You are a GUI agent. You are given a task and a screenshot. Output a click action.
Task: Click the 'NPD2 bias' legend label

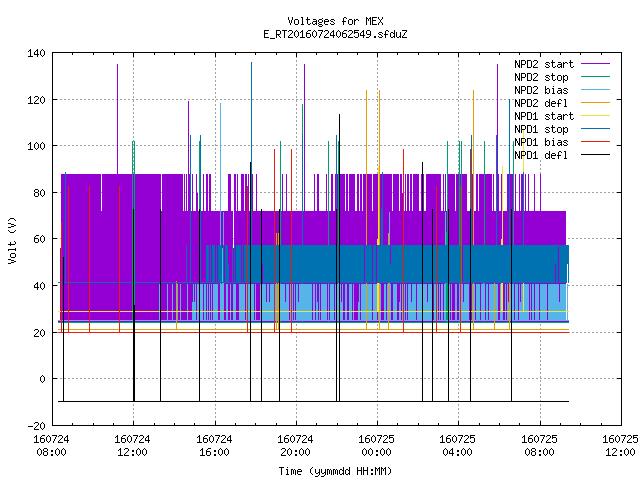pyautogui.click(x=541, y=90)
